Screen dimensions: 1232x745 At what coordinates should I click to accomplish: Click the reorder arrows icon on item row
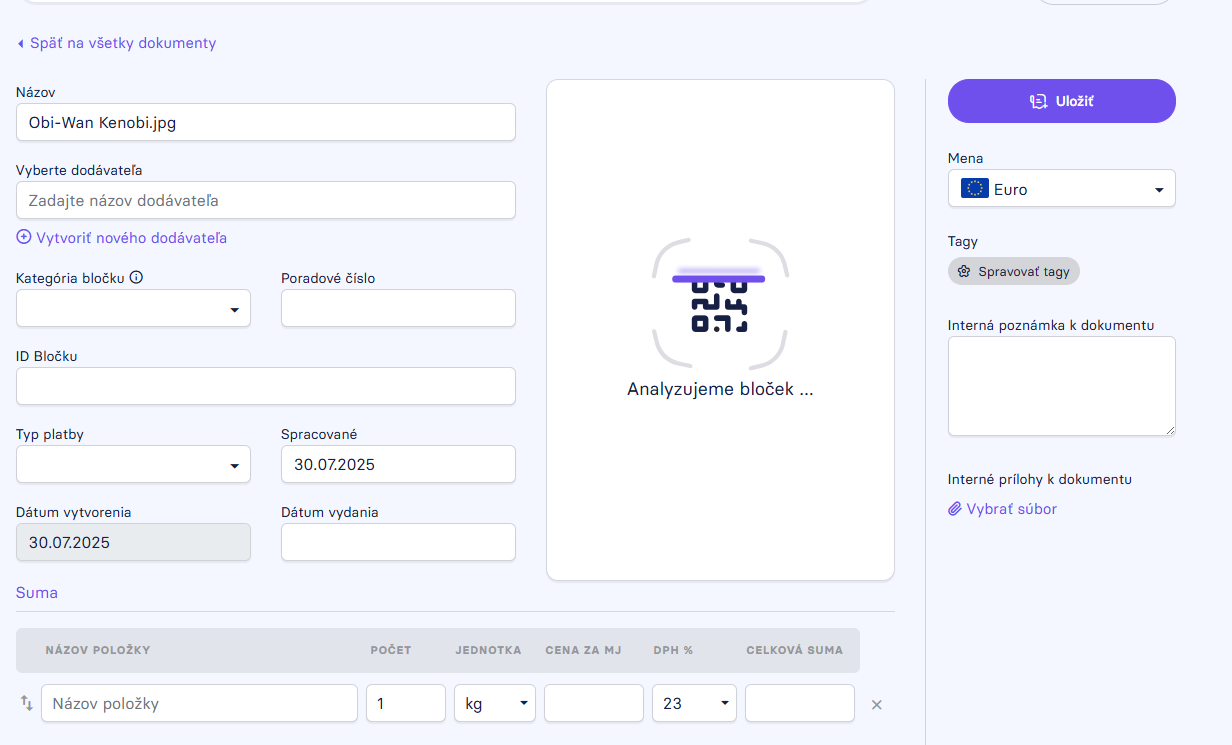27,703
